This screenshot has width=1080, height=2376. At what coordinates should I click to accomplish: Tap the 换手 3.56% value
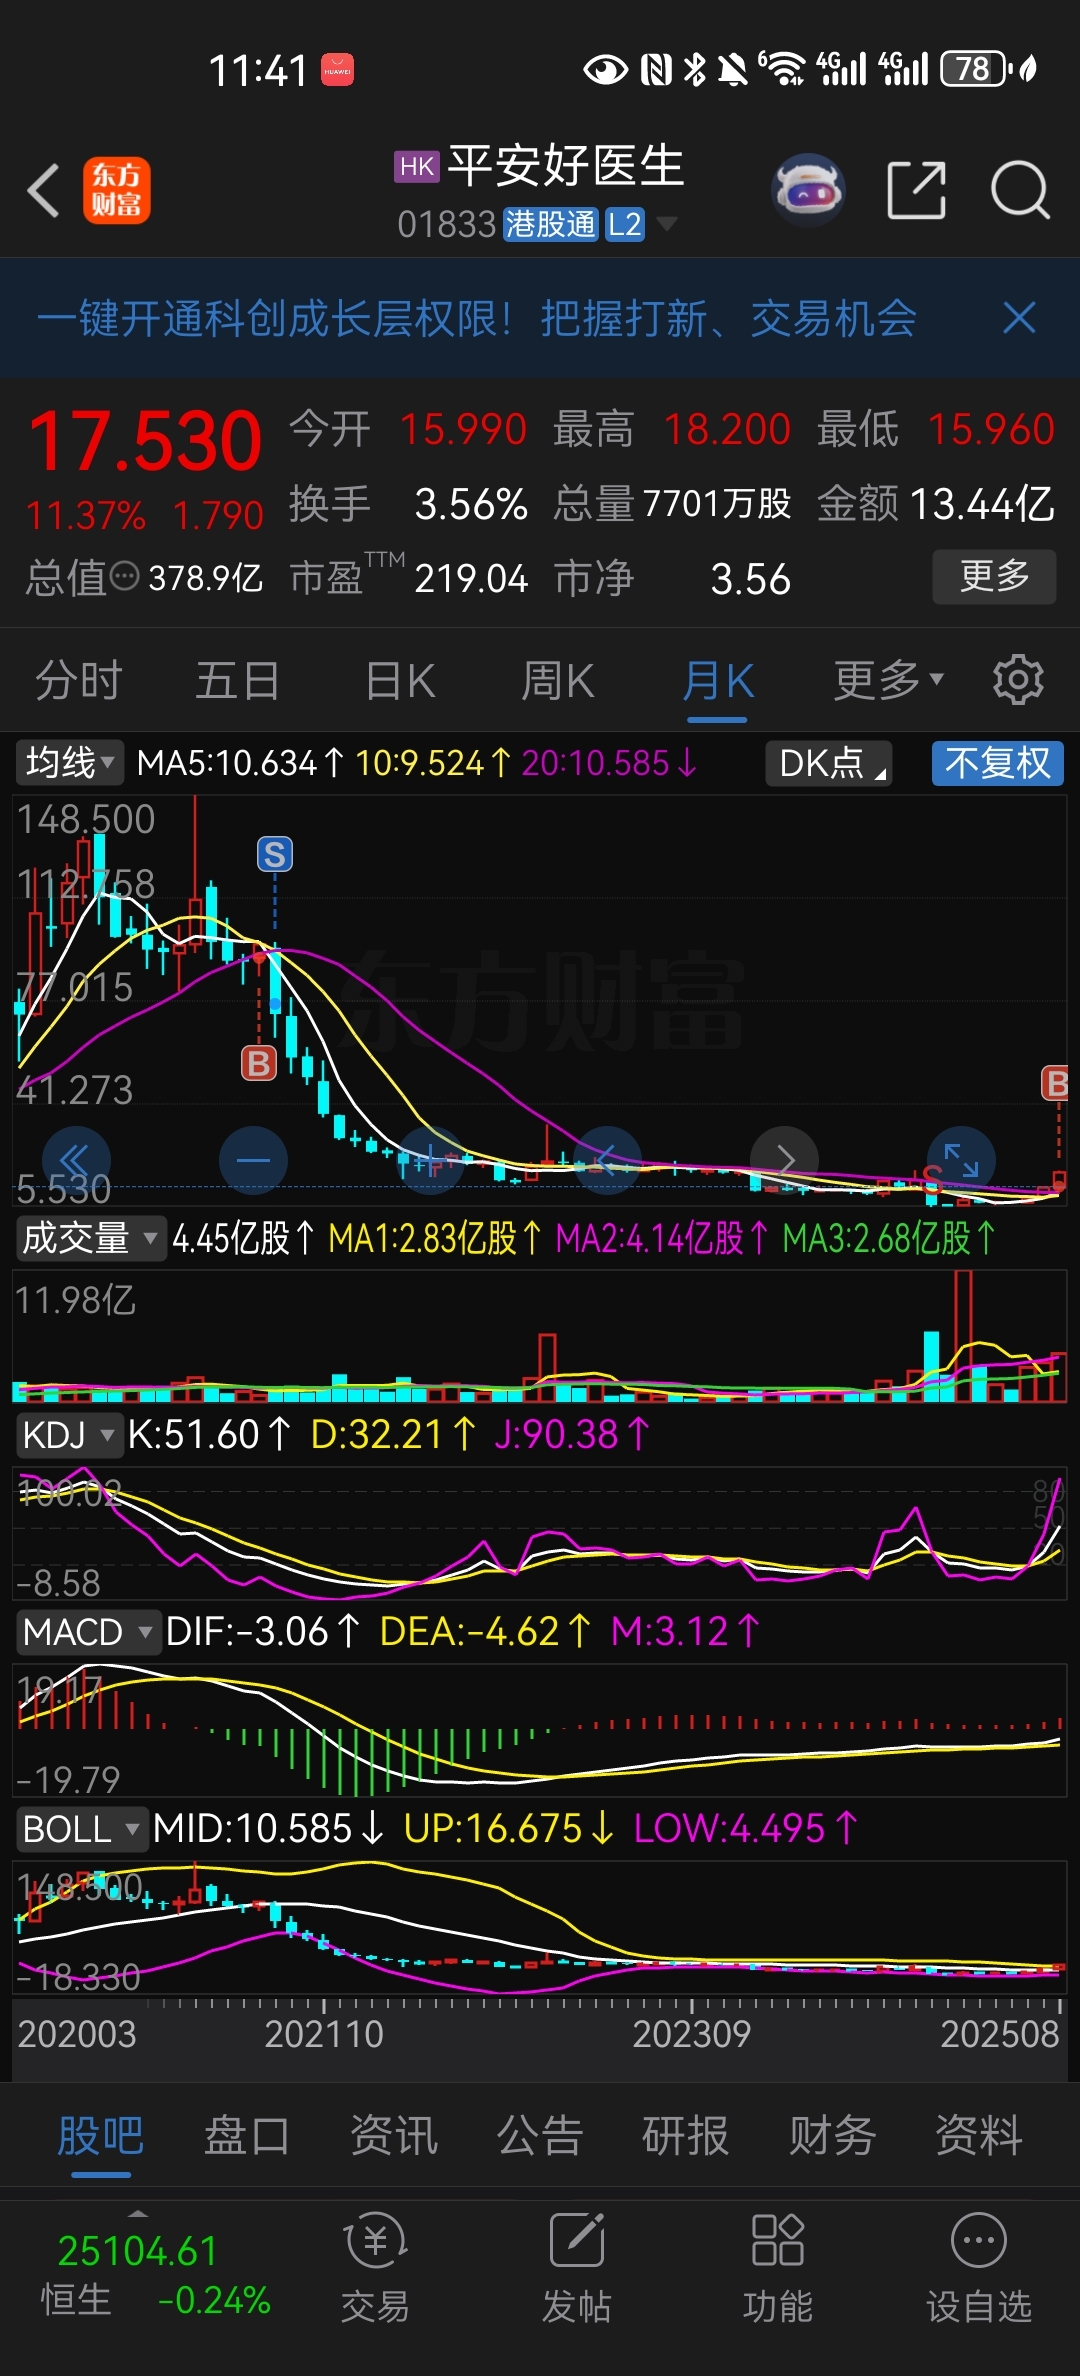click(409, 504)
